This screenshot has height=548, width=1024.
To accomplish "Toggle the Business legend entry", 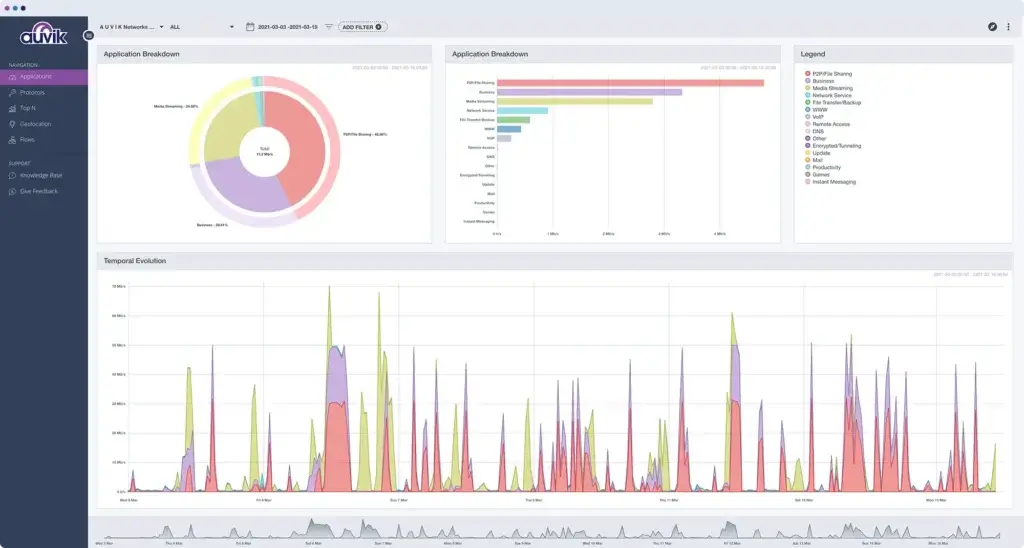I will coord(820,81).
